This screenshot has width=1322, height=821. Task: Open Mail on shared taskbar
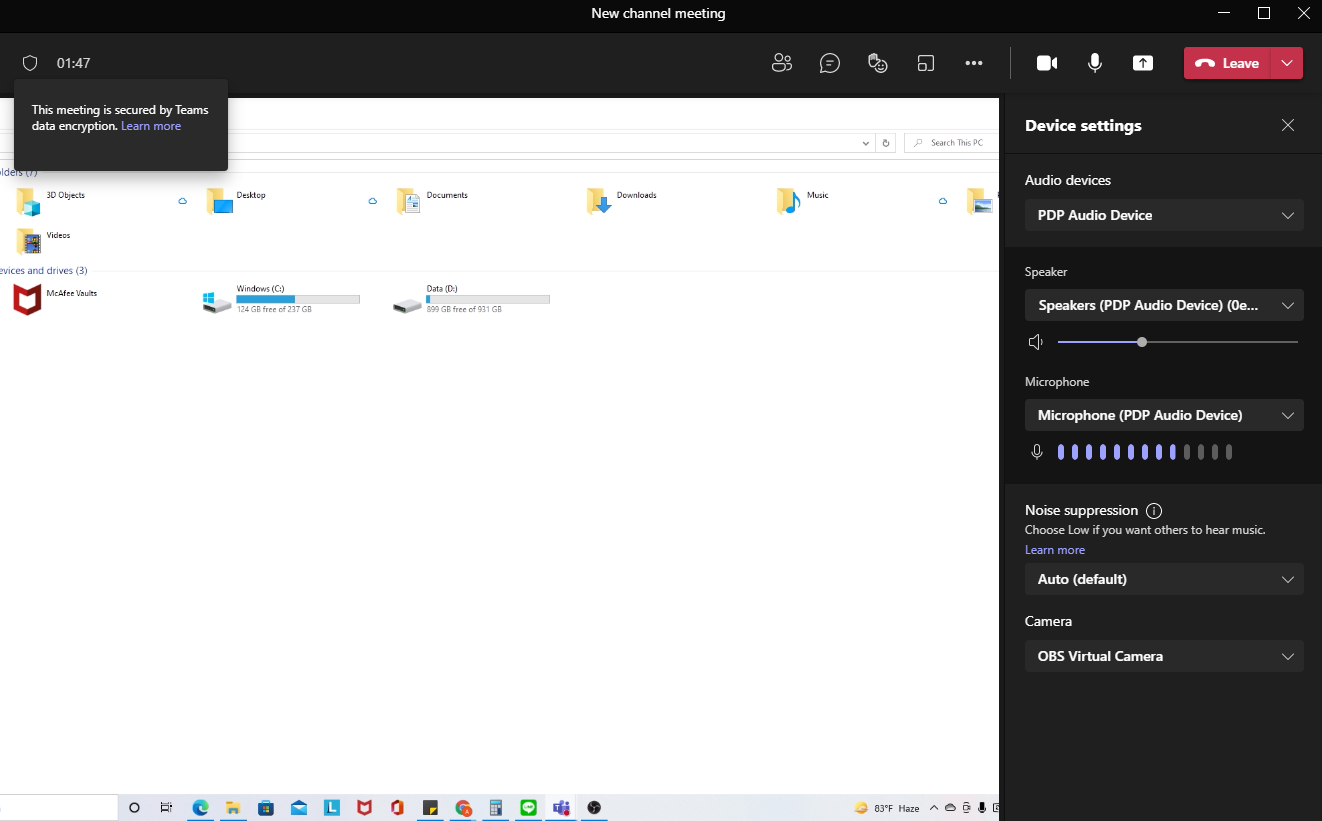click(x=298, y=808)
